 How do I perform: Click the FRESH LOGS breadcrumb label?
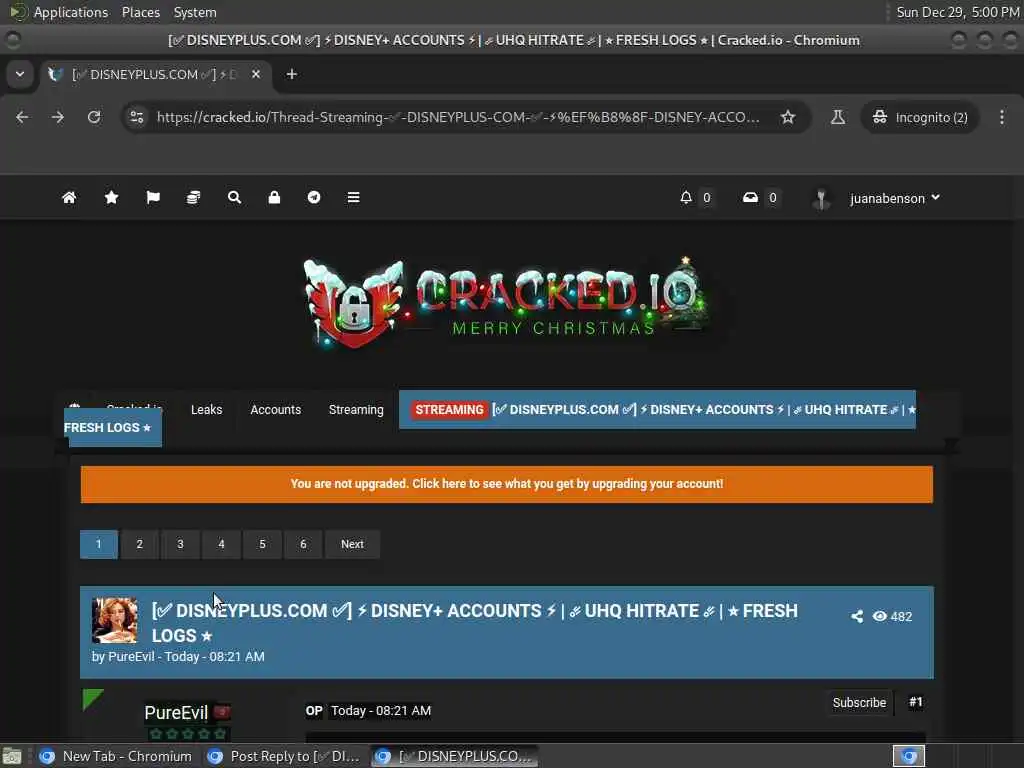(x=108, y=427)
